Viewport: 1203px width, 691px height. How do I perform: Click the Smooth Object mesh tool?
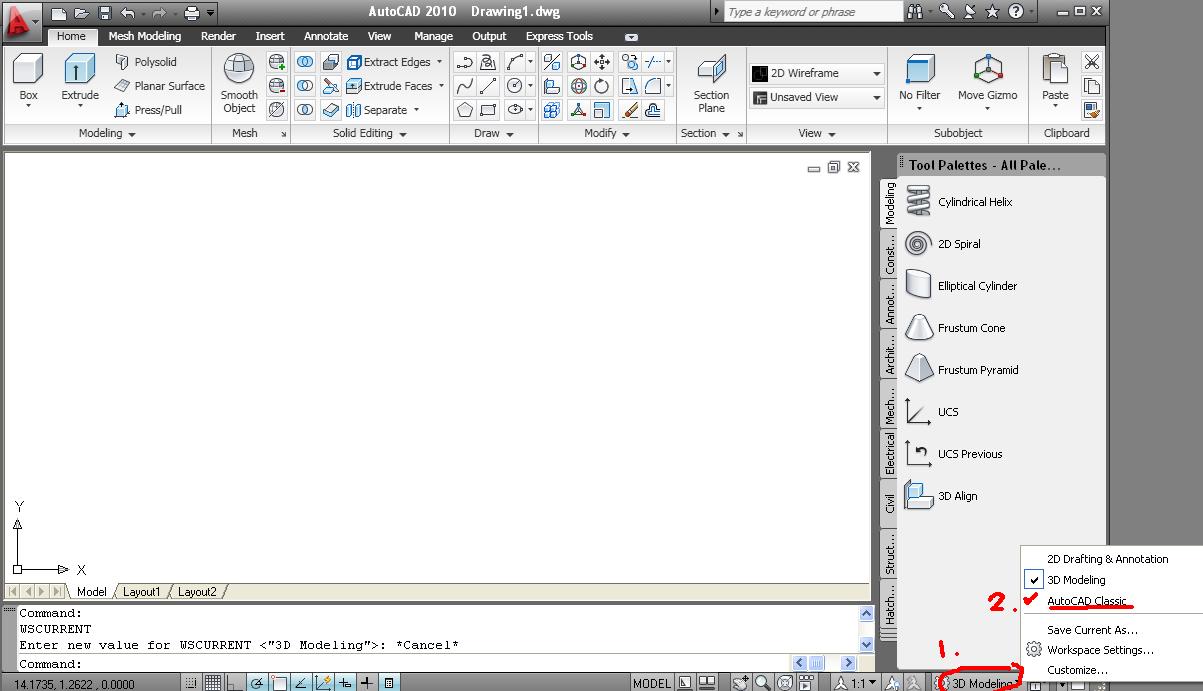239,84
